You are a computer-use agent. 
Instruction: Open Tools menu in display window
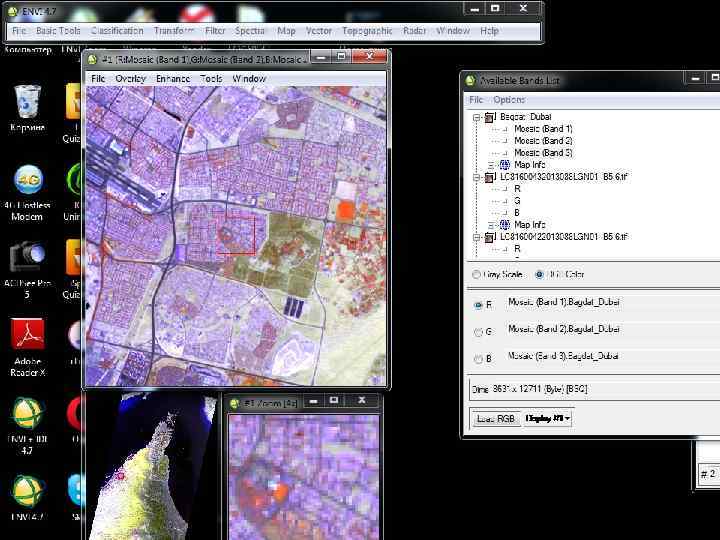pyautogui.click(x=211, y=79)
